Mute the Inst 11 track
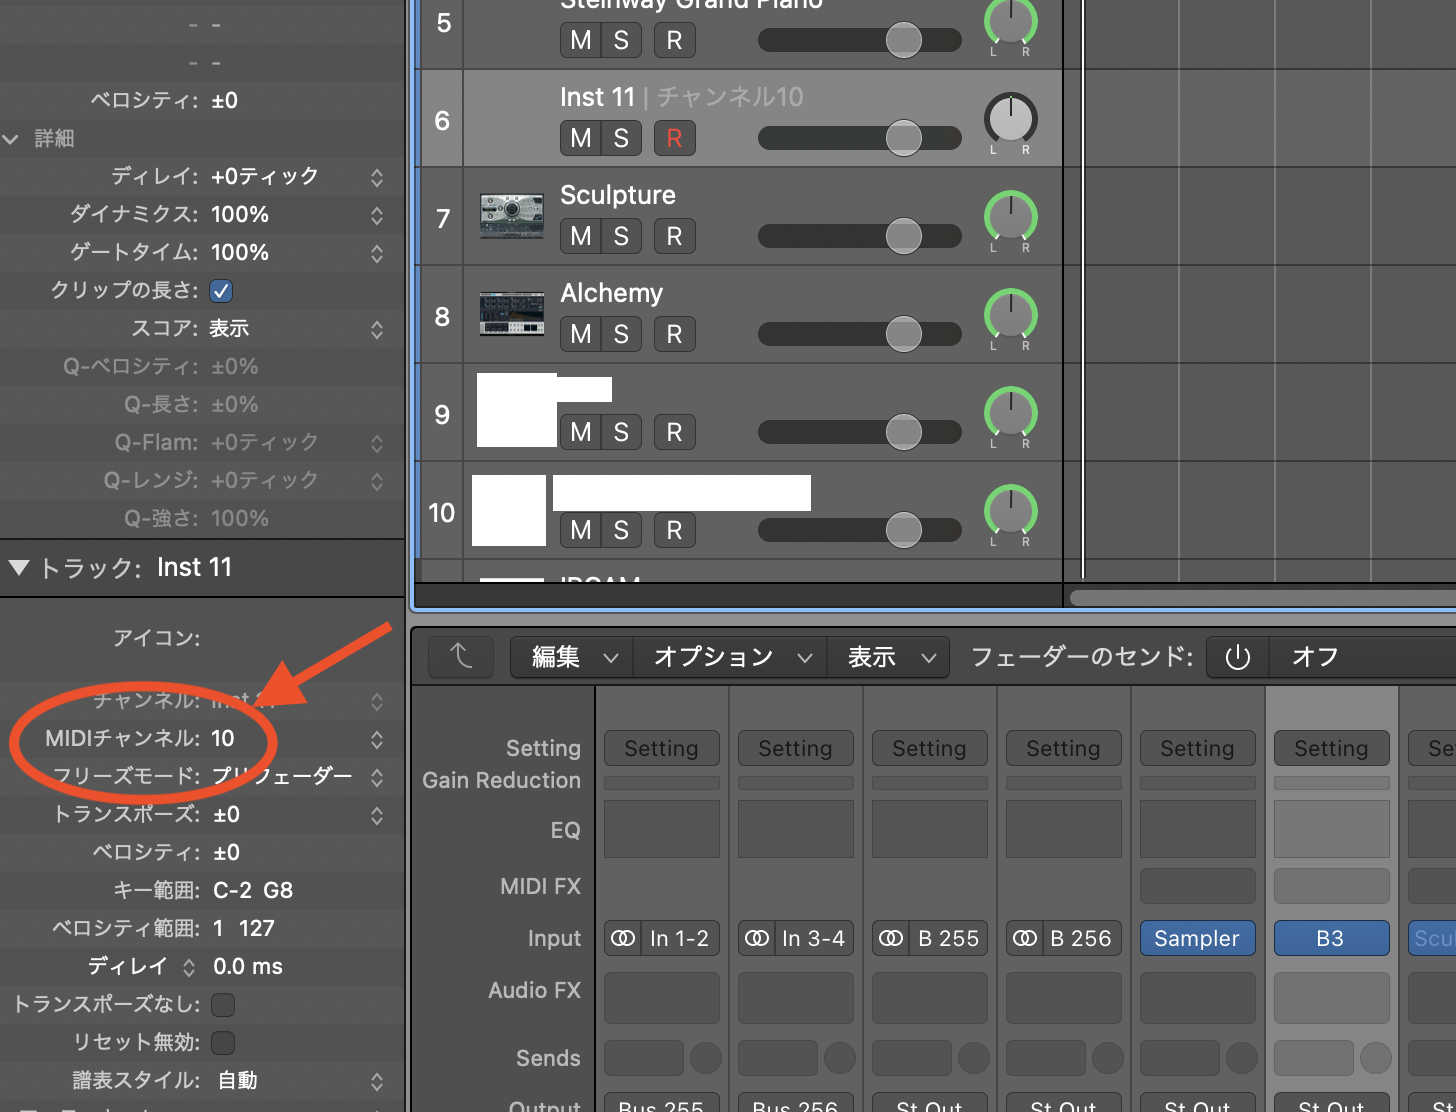The height and width of the screenshot is (1112, 1456). click(x=580, y=138)
